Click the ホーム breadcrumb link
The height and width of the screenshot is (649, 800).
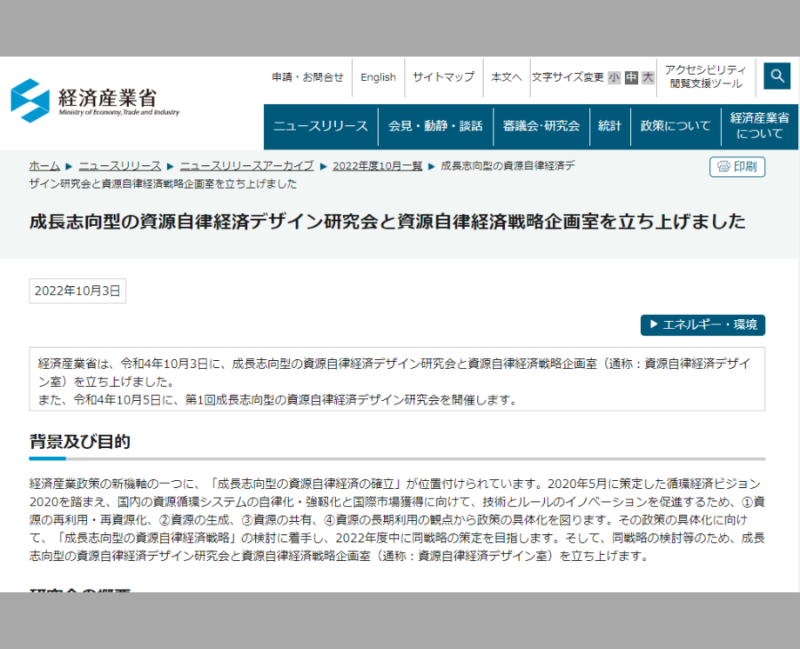click(x=44, y=166)
